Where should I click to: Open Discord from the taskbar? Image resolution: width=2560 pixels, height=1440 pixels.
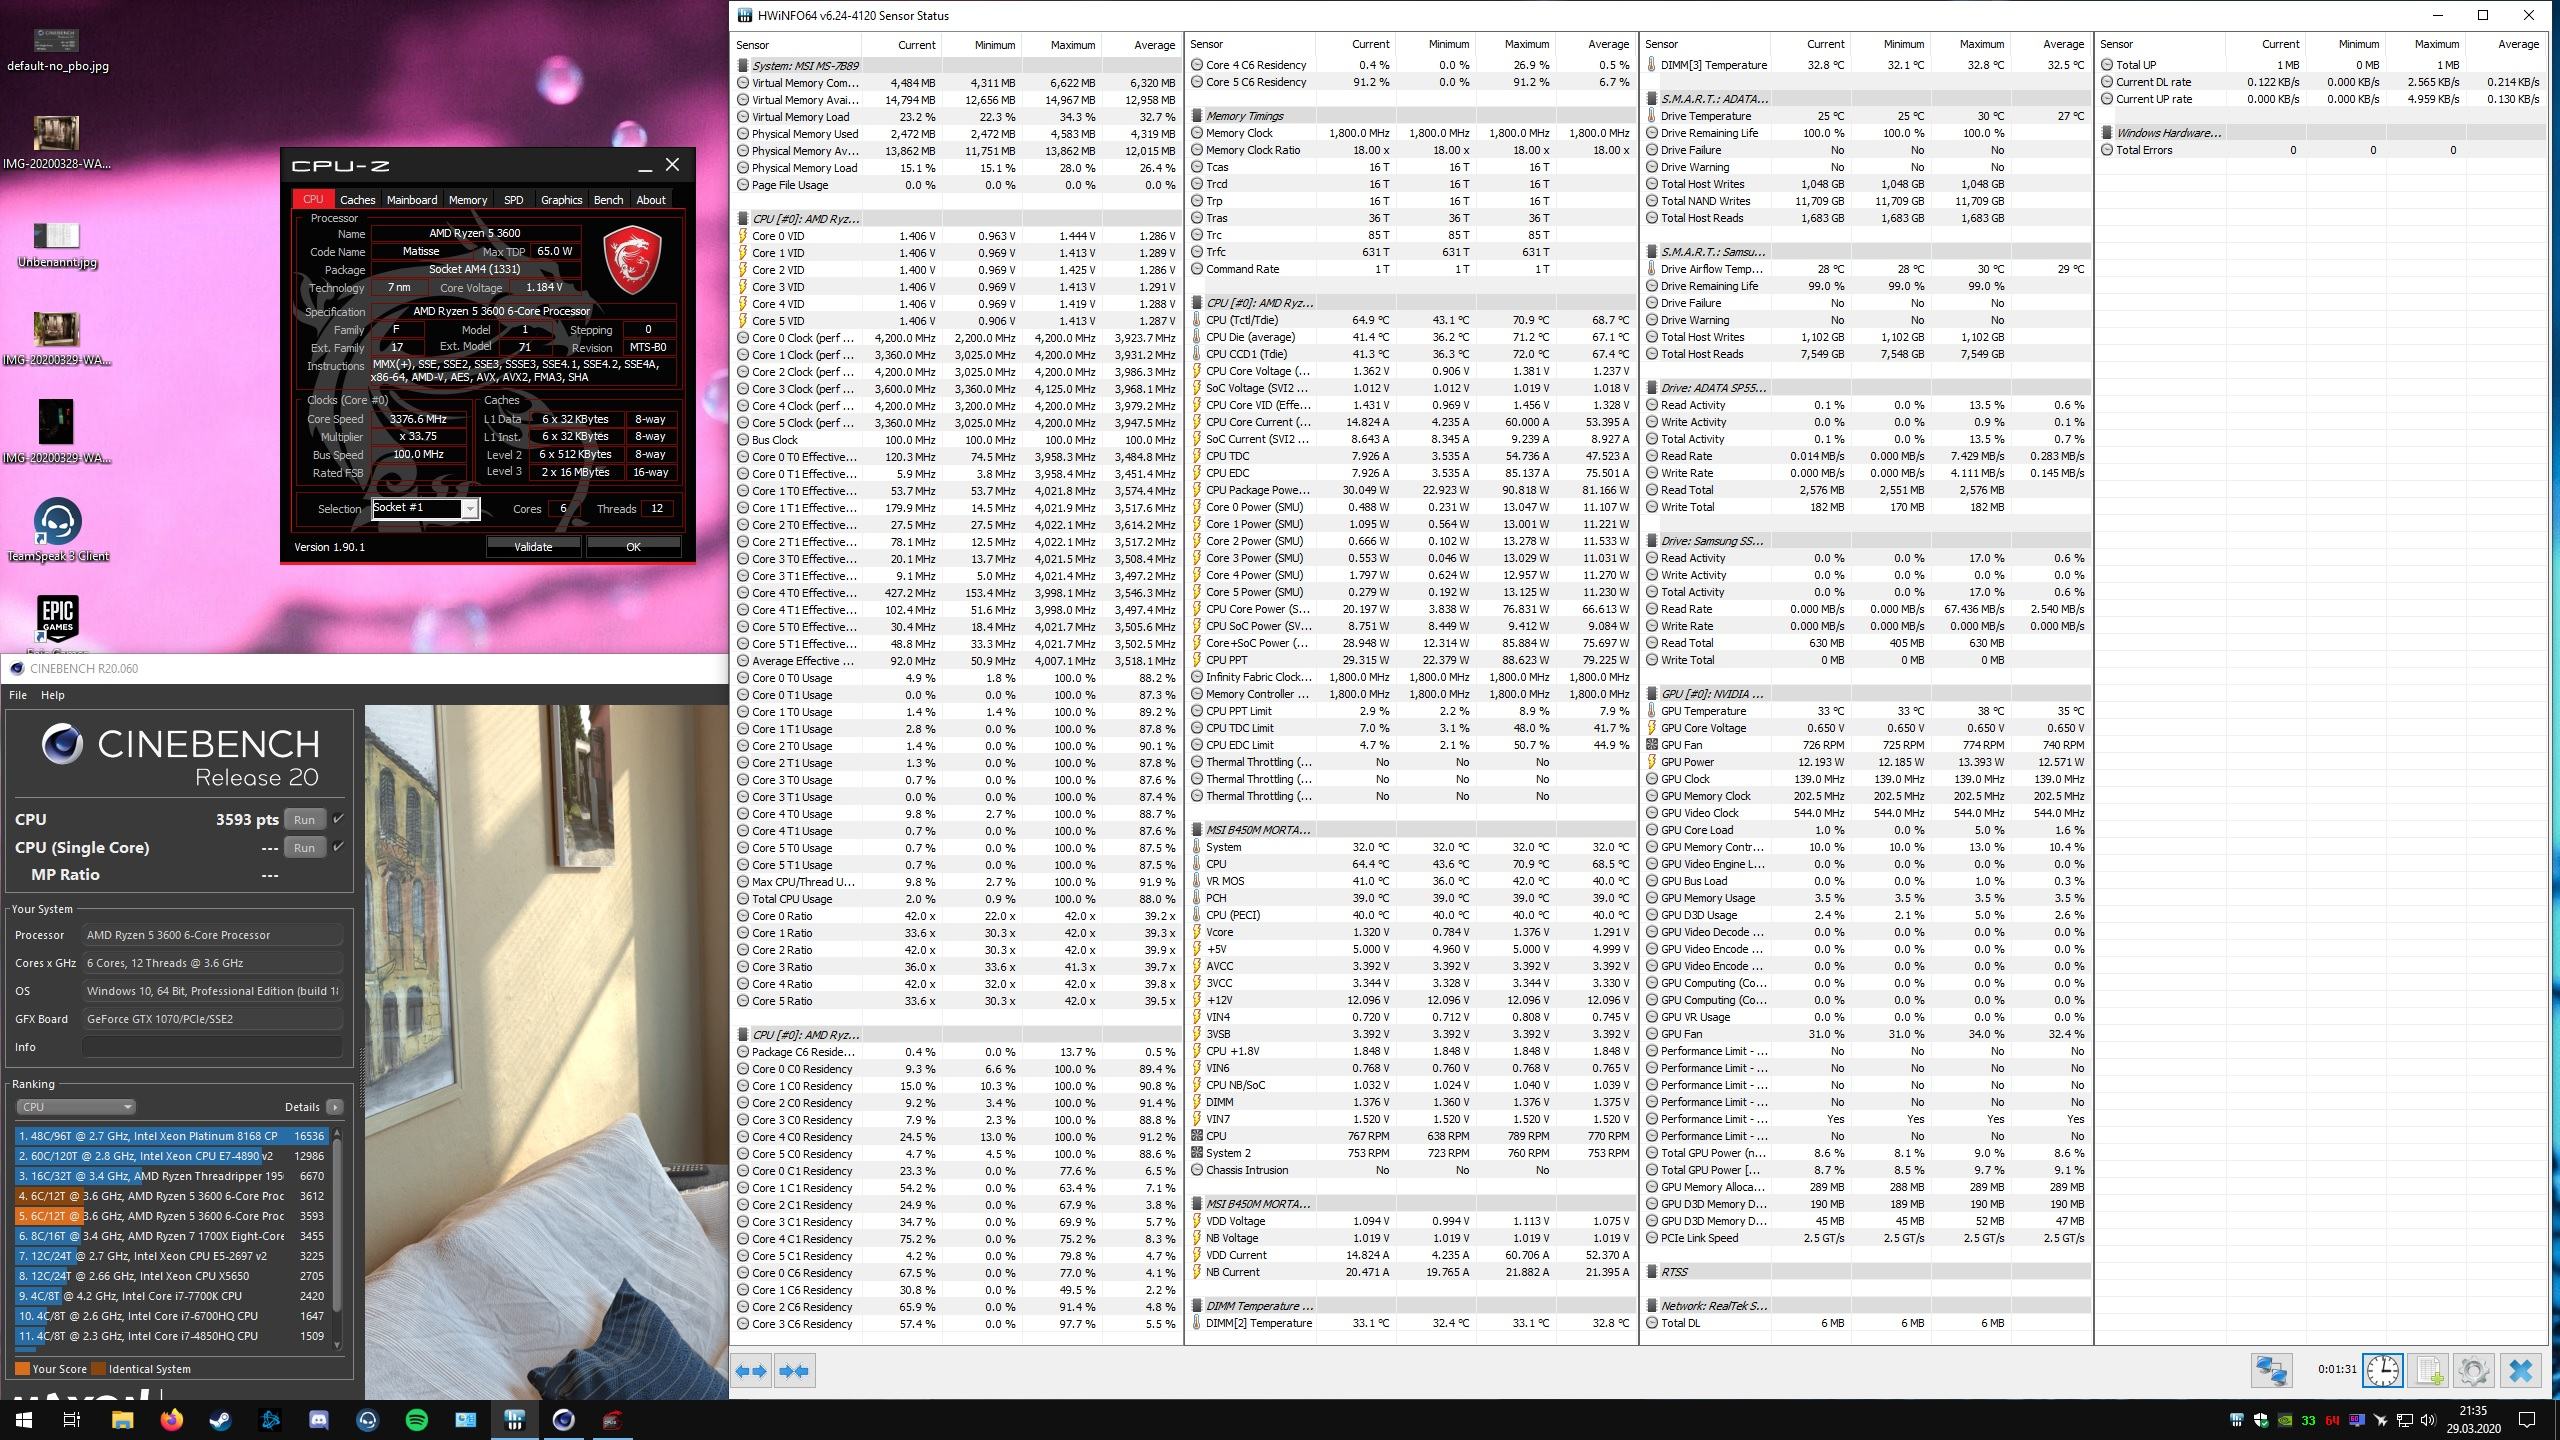point(318,1419)
